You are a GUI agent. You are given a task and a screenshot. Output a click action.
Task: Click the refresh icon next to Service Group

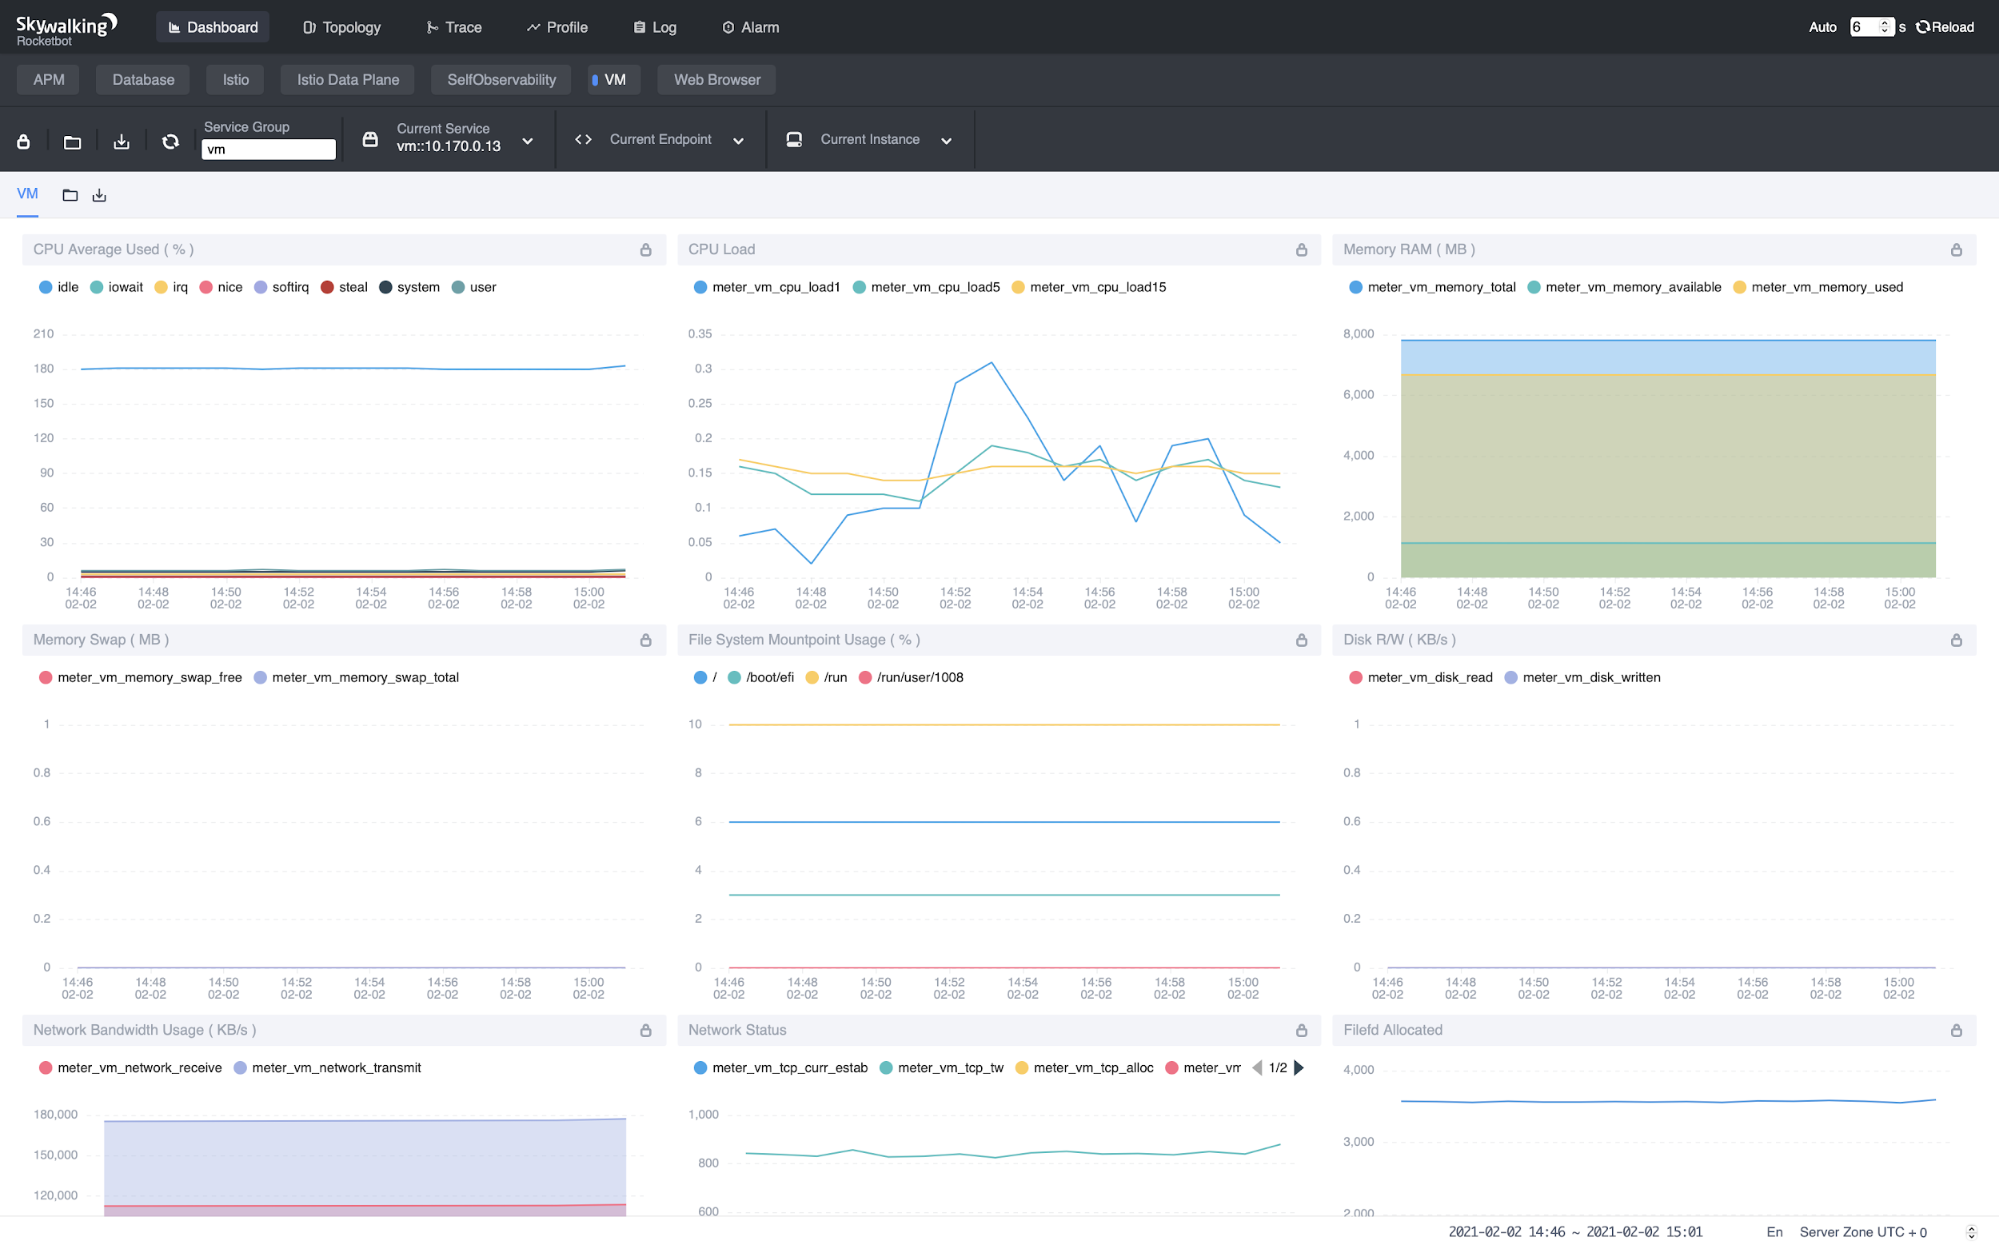(170, 141)
